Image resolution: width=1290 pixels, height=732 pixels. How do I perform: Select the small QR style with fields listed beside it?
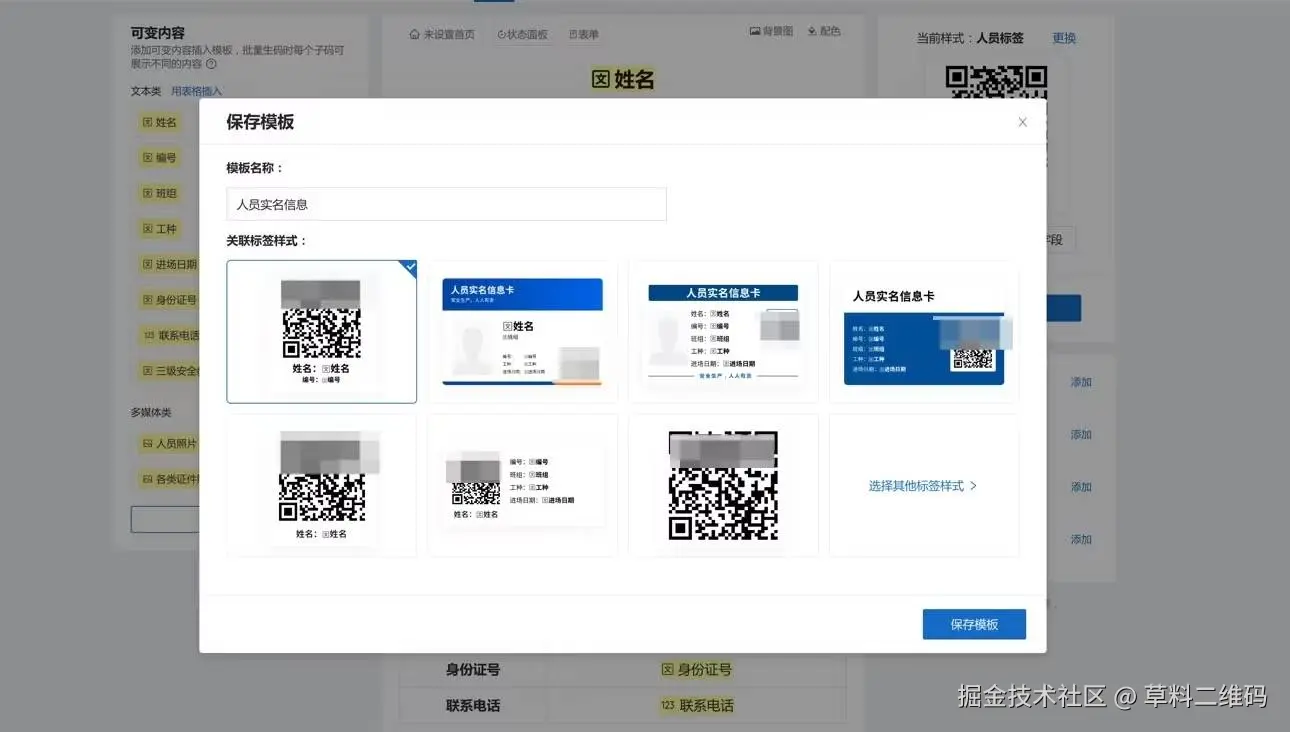523,486
